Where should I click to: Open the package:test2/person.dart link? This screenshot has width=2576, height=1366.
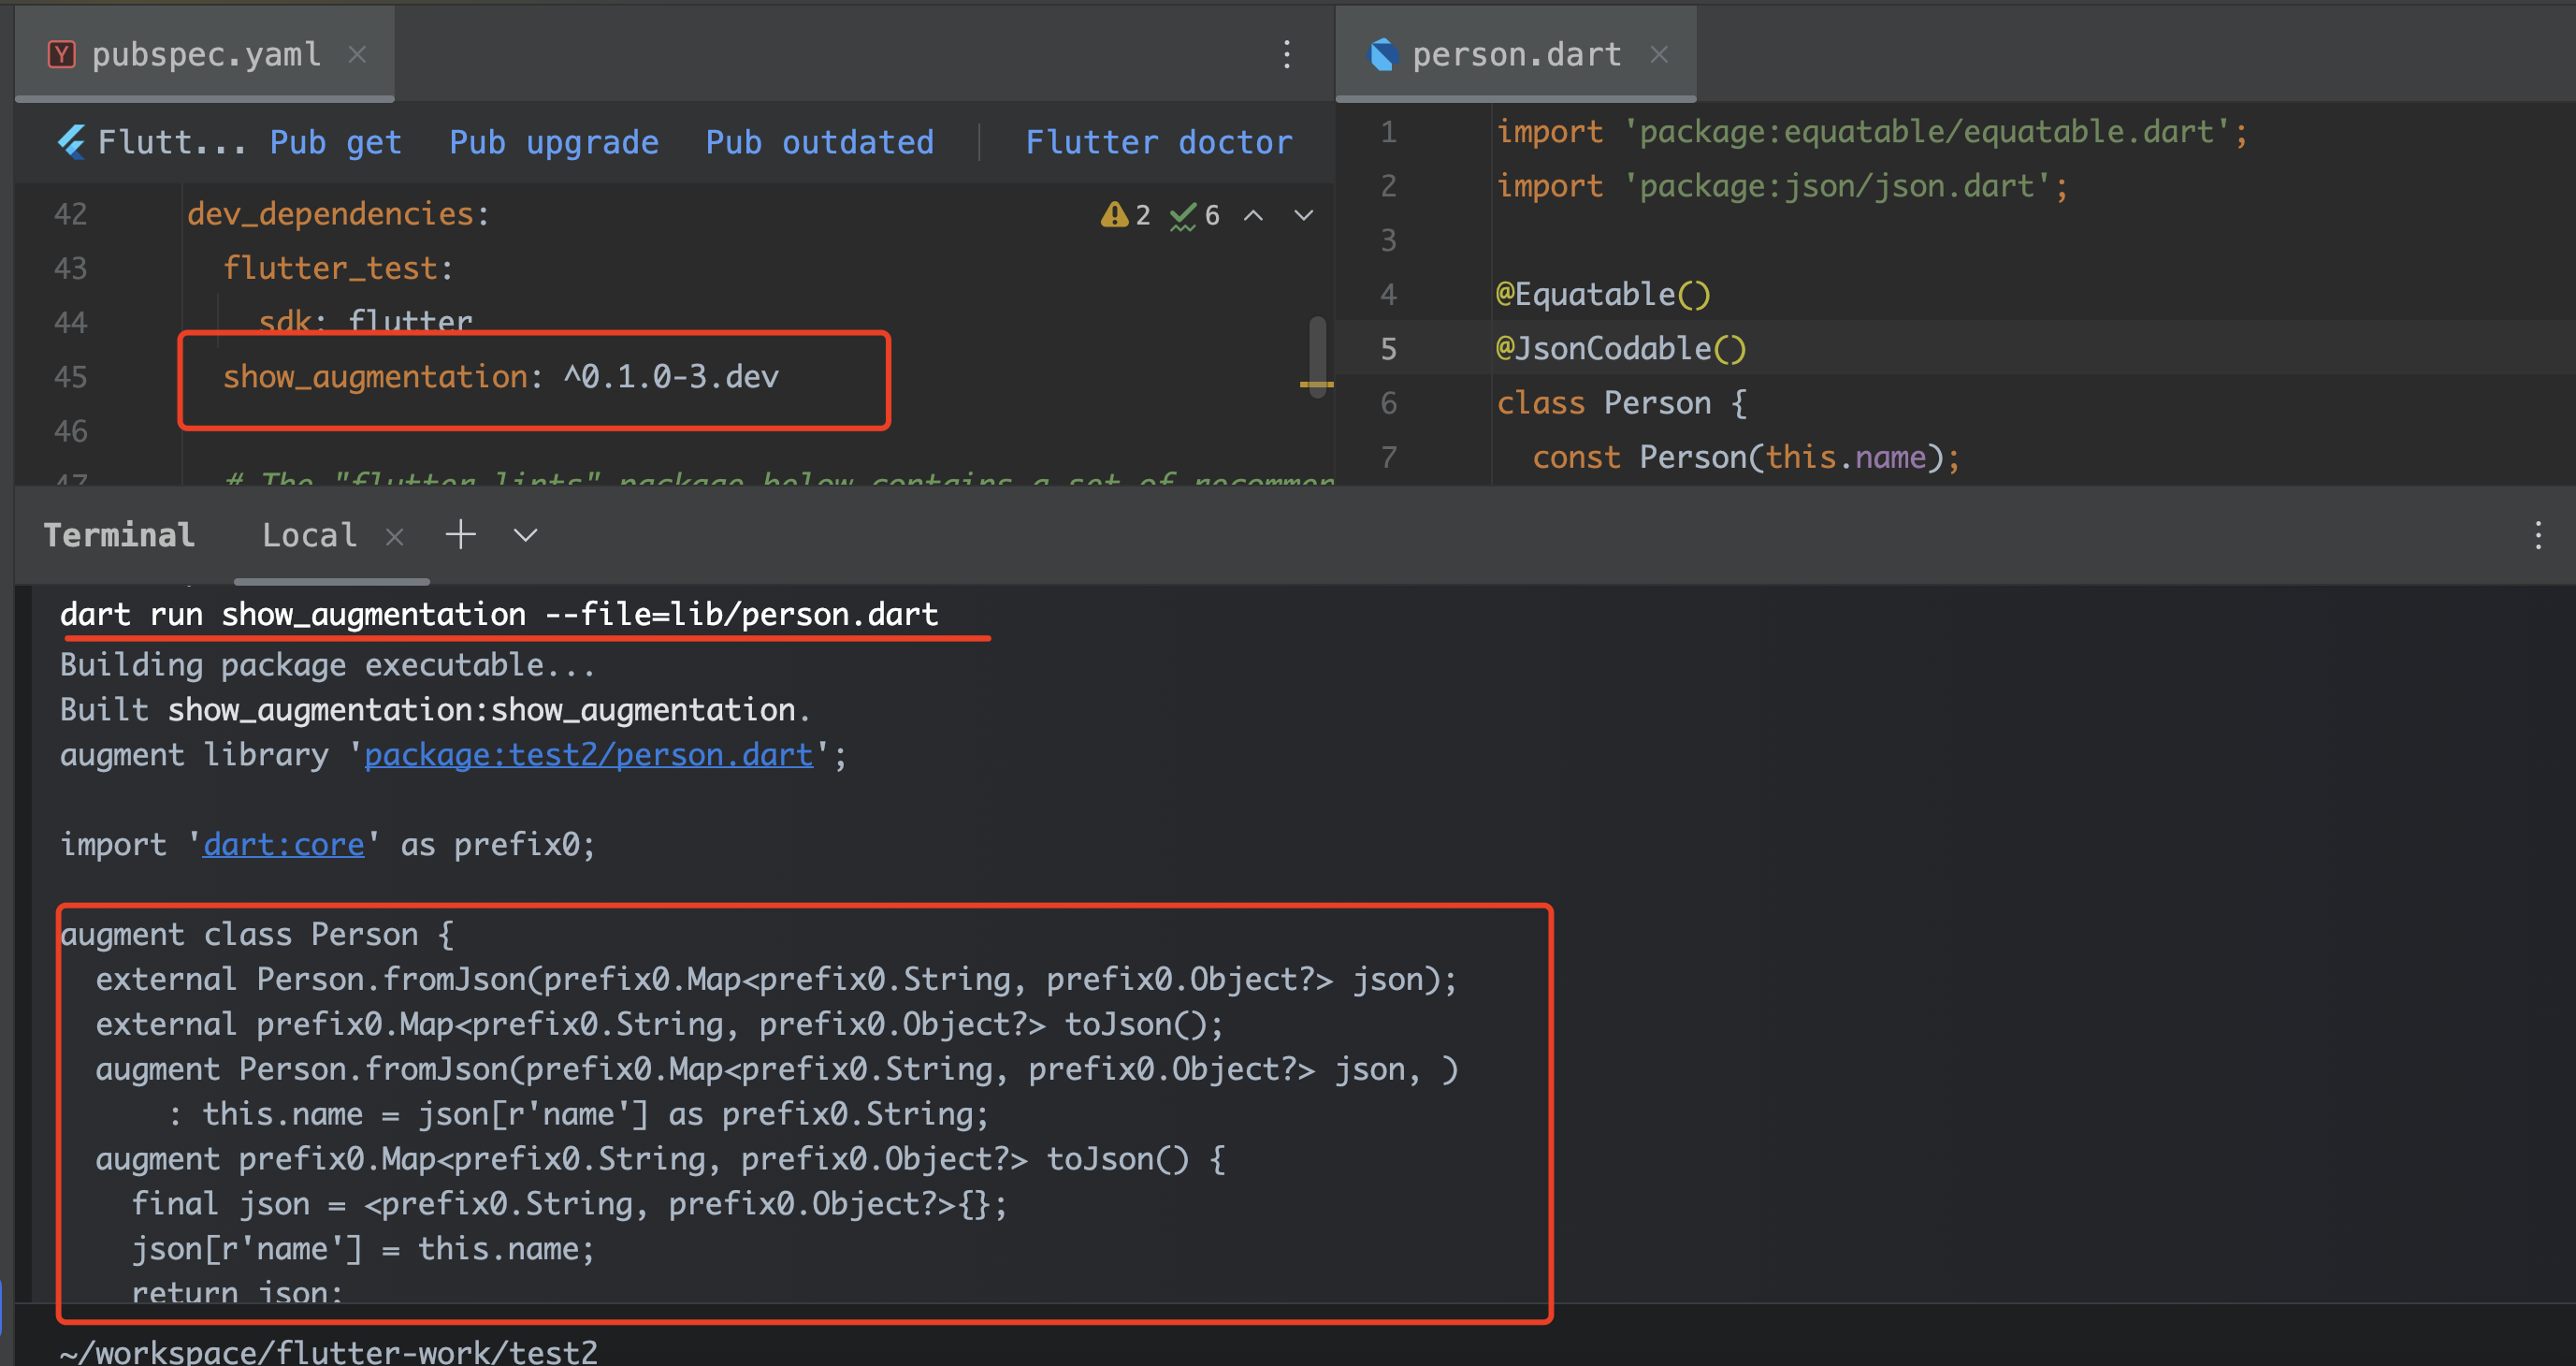point(588,754)
